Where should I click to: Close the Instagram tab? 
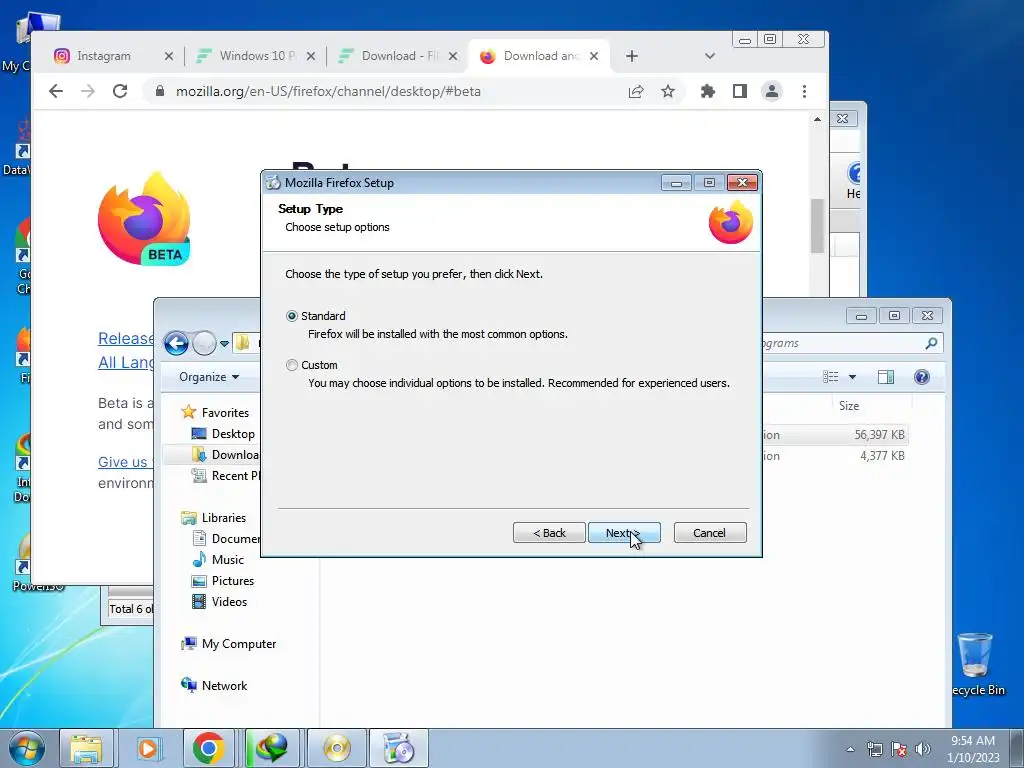(168, 56)
